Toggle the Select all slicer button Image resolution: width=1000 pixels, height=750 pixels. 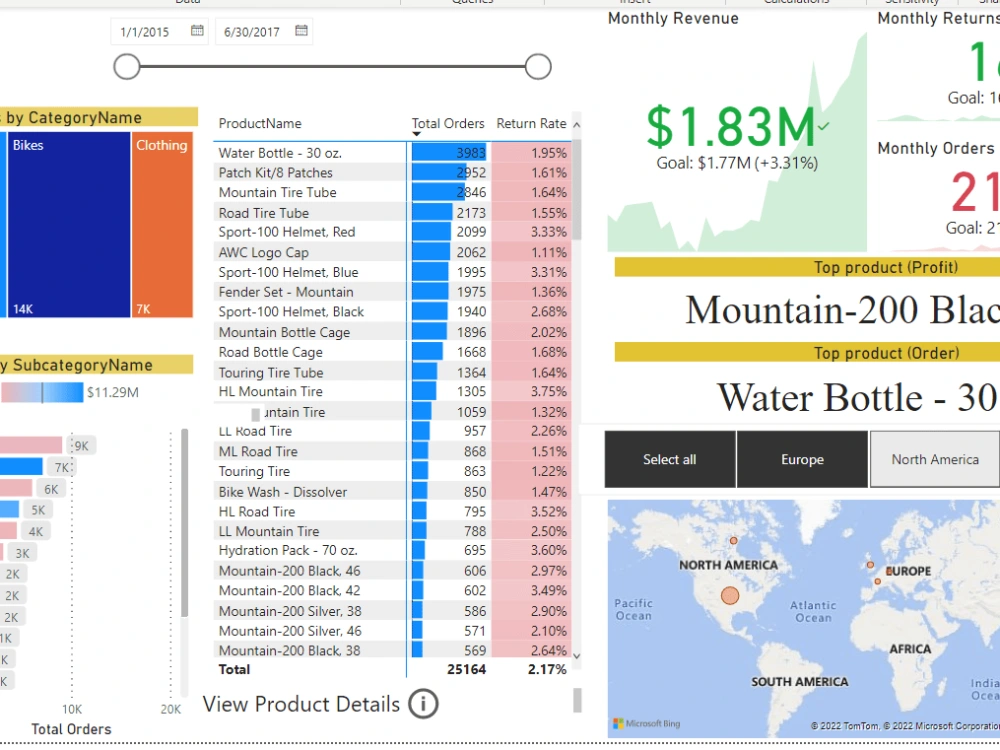[x=668, y=459]
